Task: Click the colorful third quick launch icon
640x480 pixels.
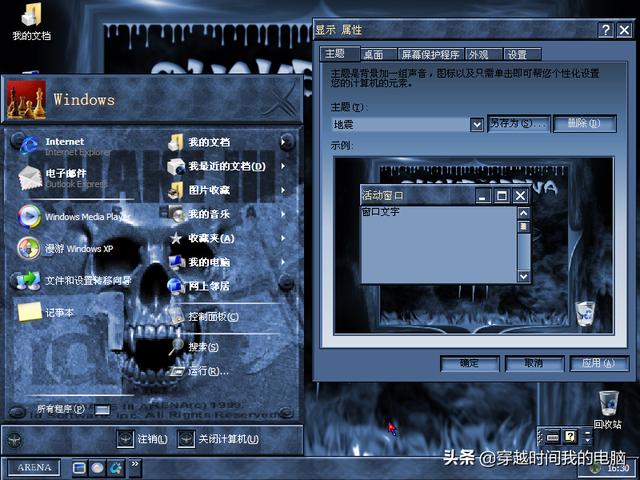Action: pos(116,468)
